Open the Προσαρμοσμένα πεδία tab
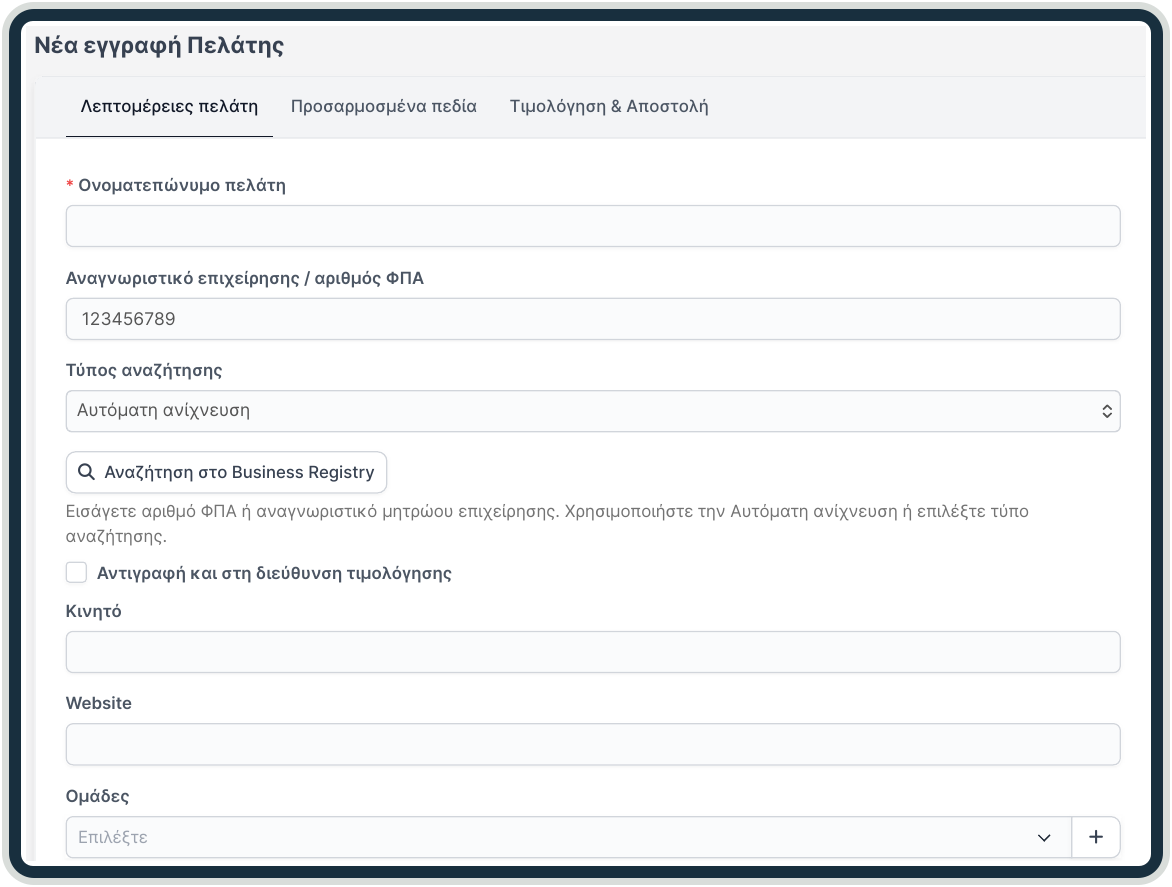 tap(383, 106)
